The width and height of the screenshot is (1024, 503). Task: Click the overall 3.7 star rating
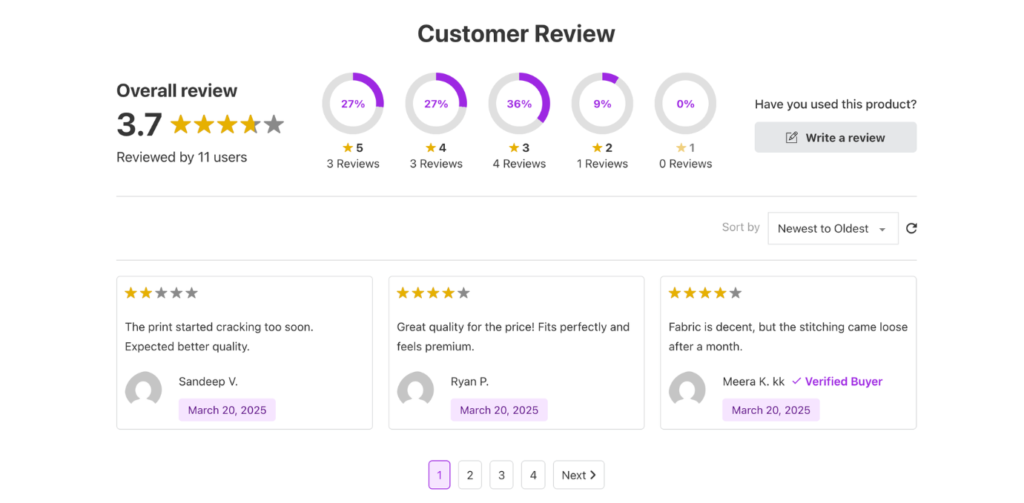tap(227, 125)
